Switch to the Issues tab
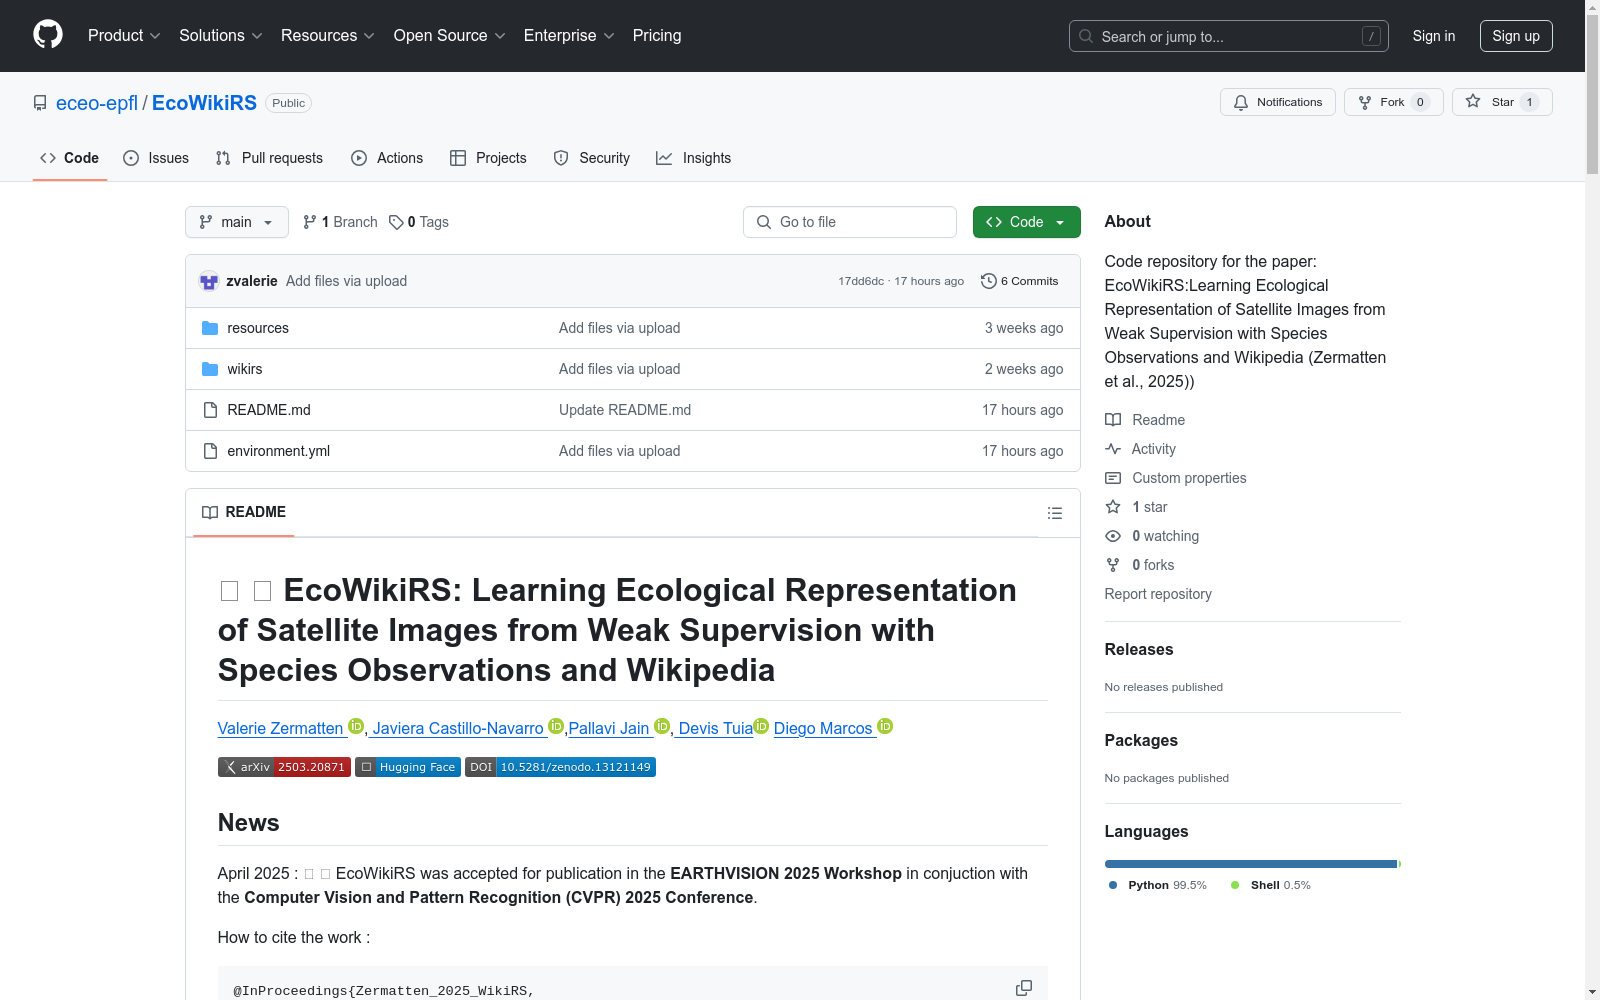This screenshot has width=1600, height=1000. (x=156, y=158)
